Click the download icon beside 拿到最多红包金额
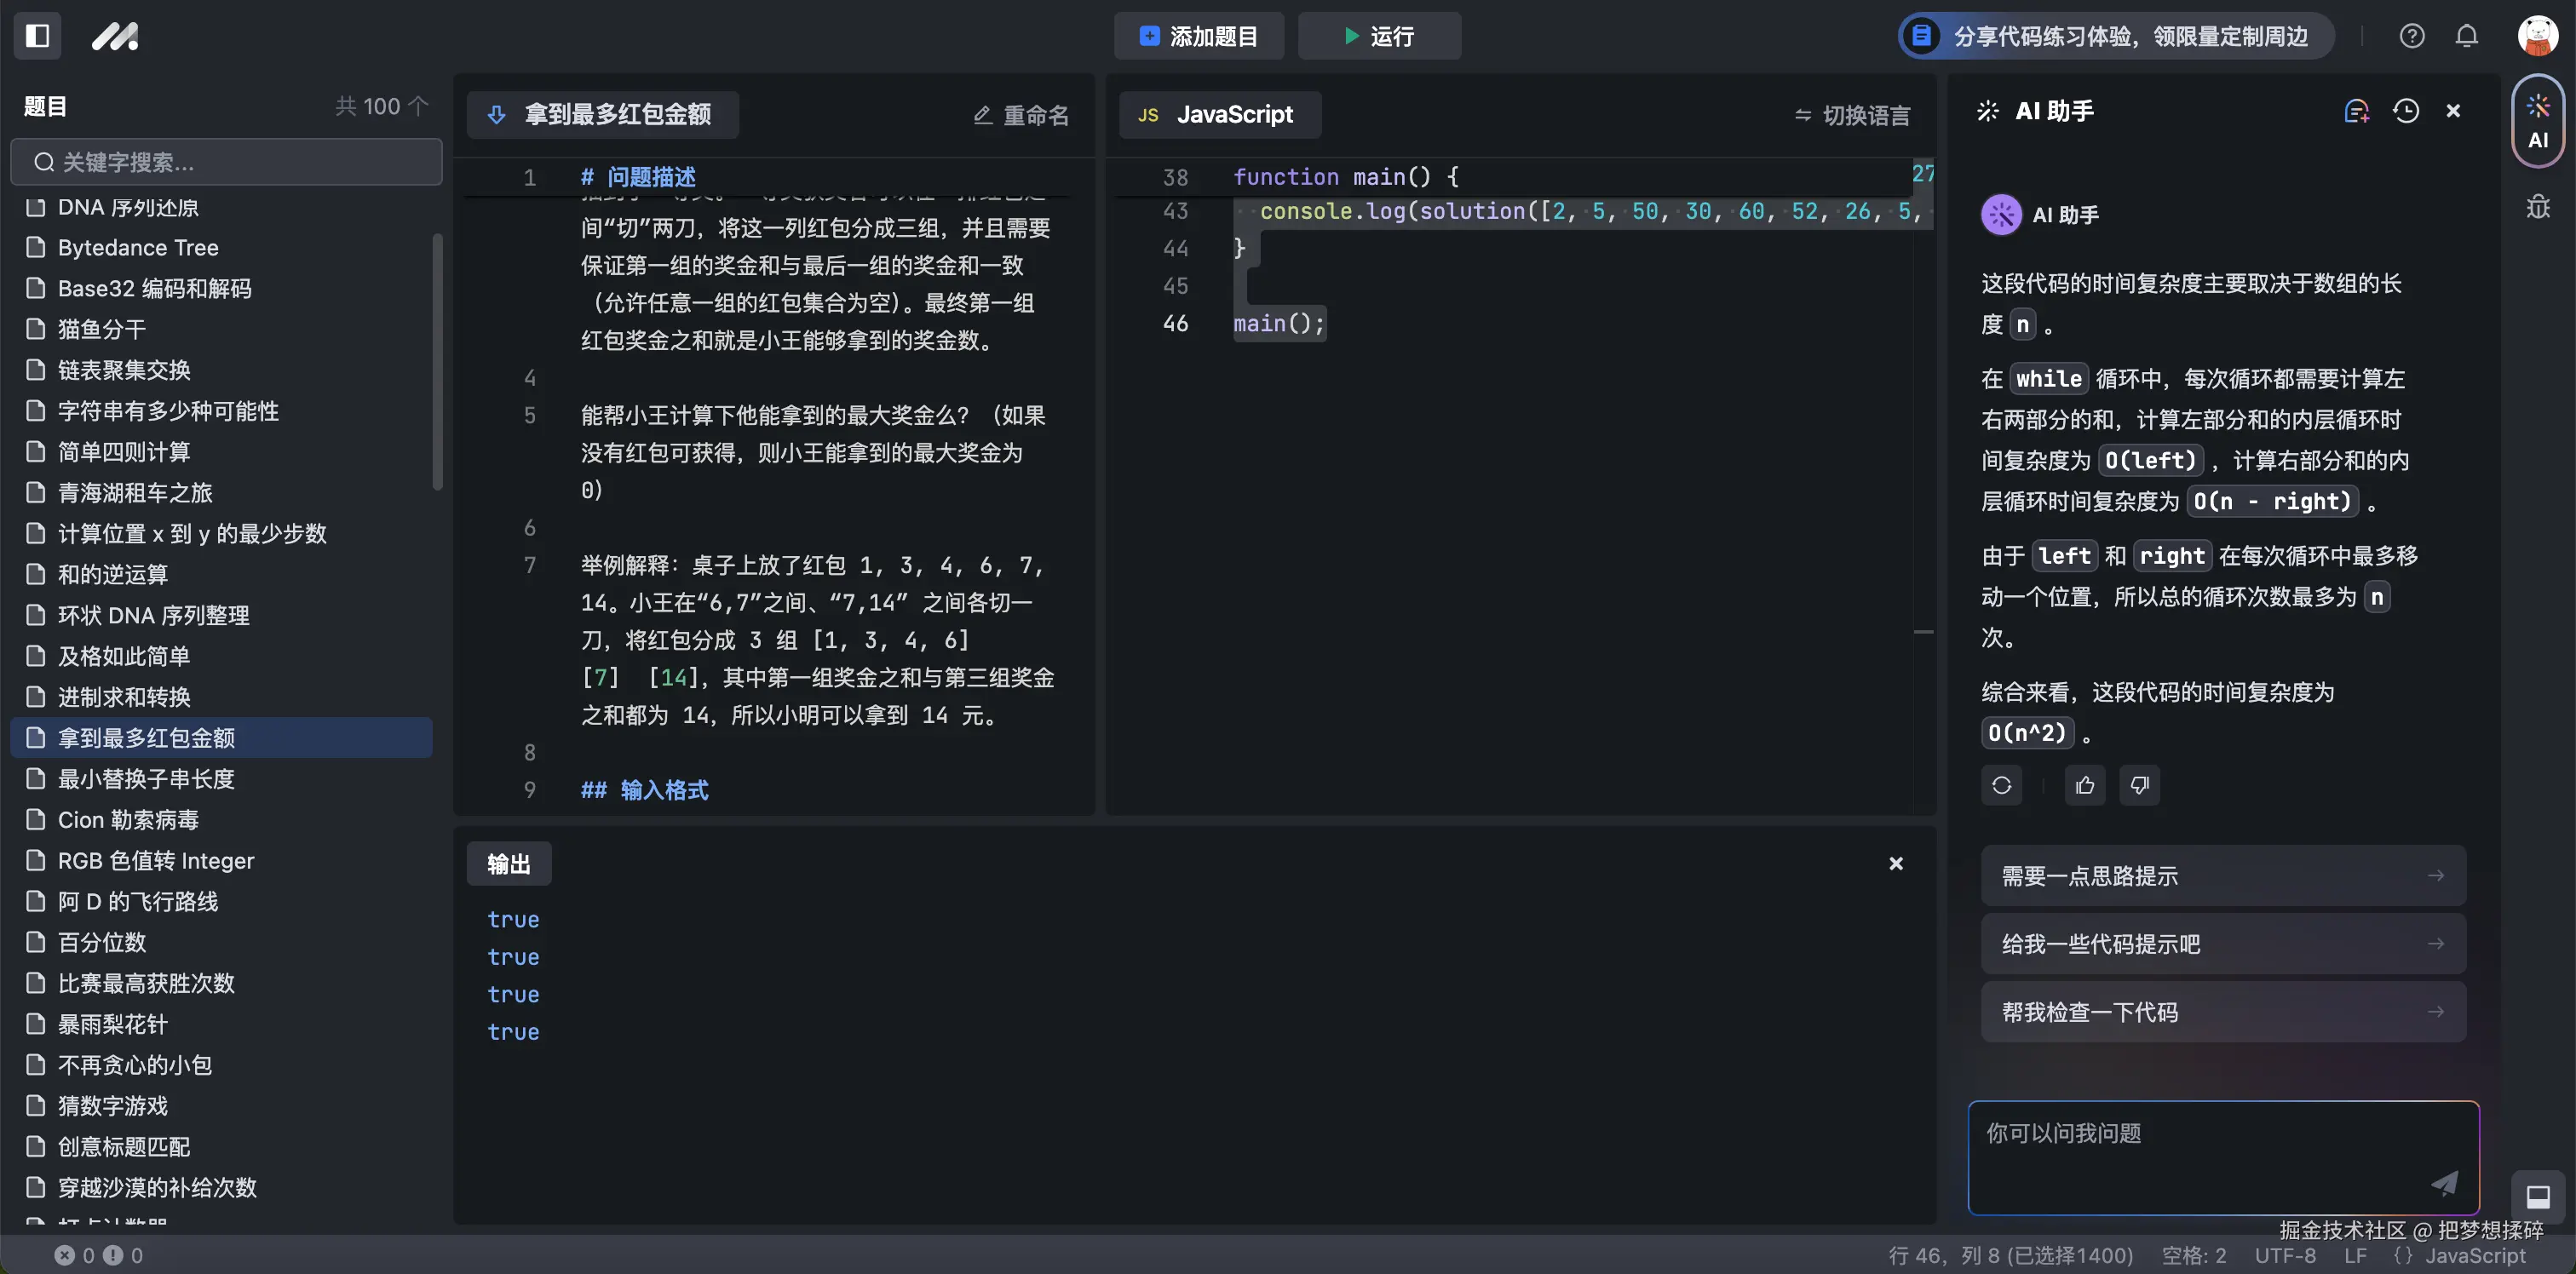The width and height of the screenshot is (2576, 1274). click(x=497, y=114)
